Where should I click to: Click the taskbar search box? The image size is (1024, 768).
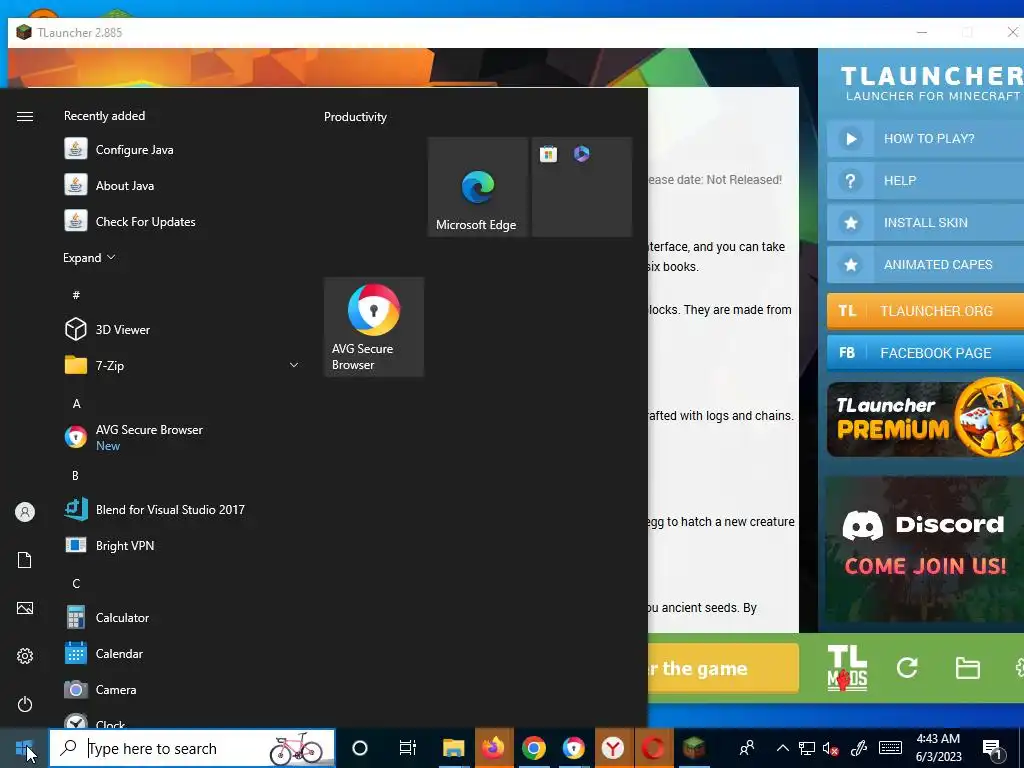tap(192, 748)
